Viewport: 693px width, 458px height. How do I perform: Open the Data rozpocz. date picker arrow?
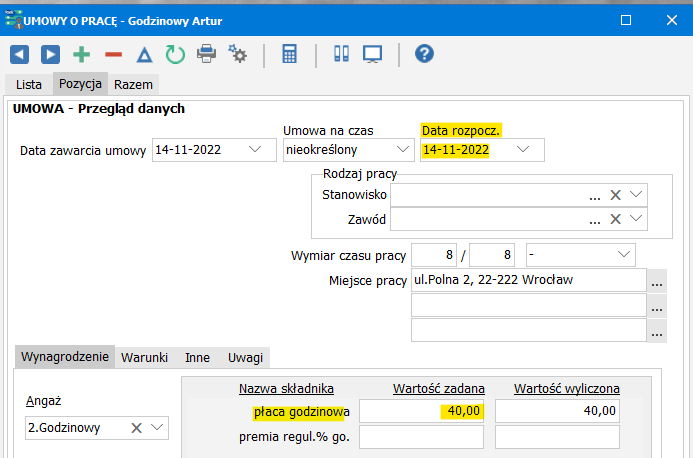(x=523, y=149)
